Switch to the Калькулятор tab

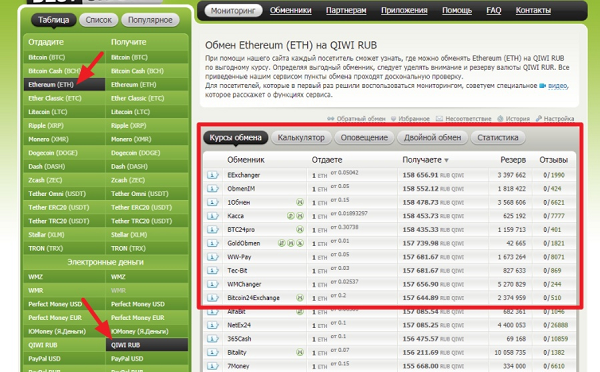coord(301,138)
